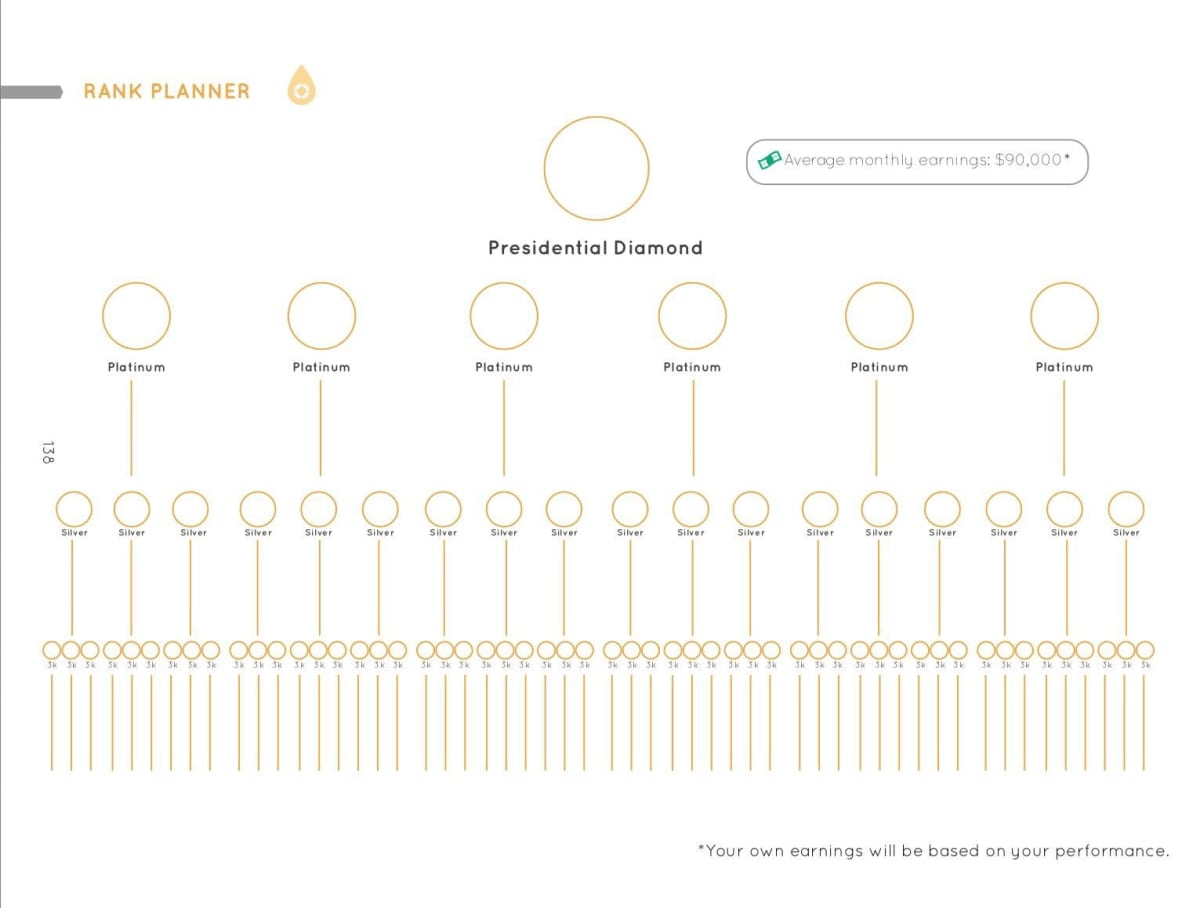
Task: Select the large Presidential Diamond circle
Action: click(x=596, y=168)
